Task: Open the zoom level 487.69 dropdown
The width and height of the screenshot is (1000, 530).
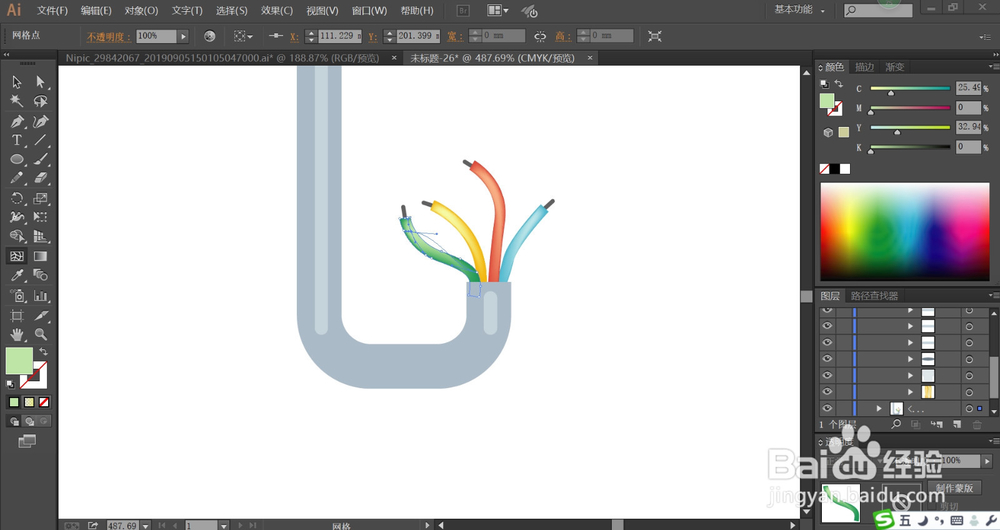Action: point(146,526)
